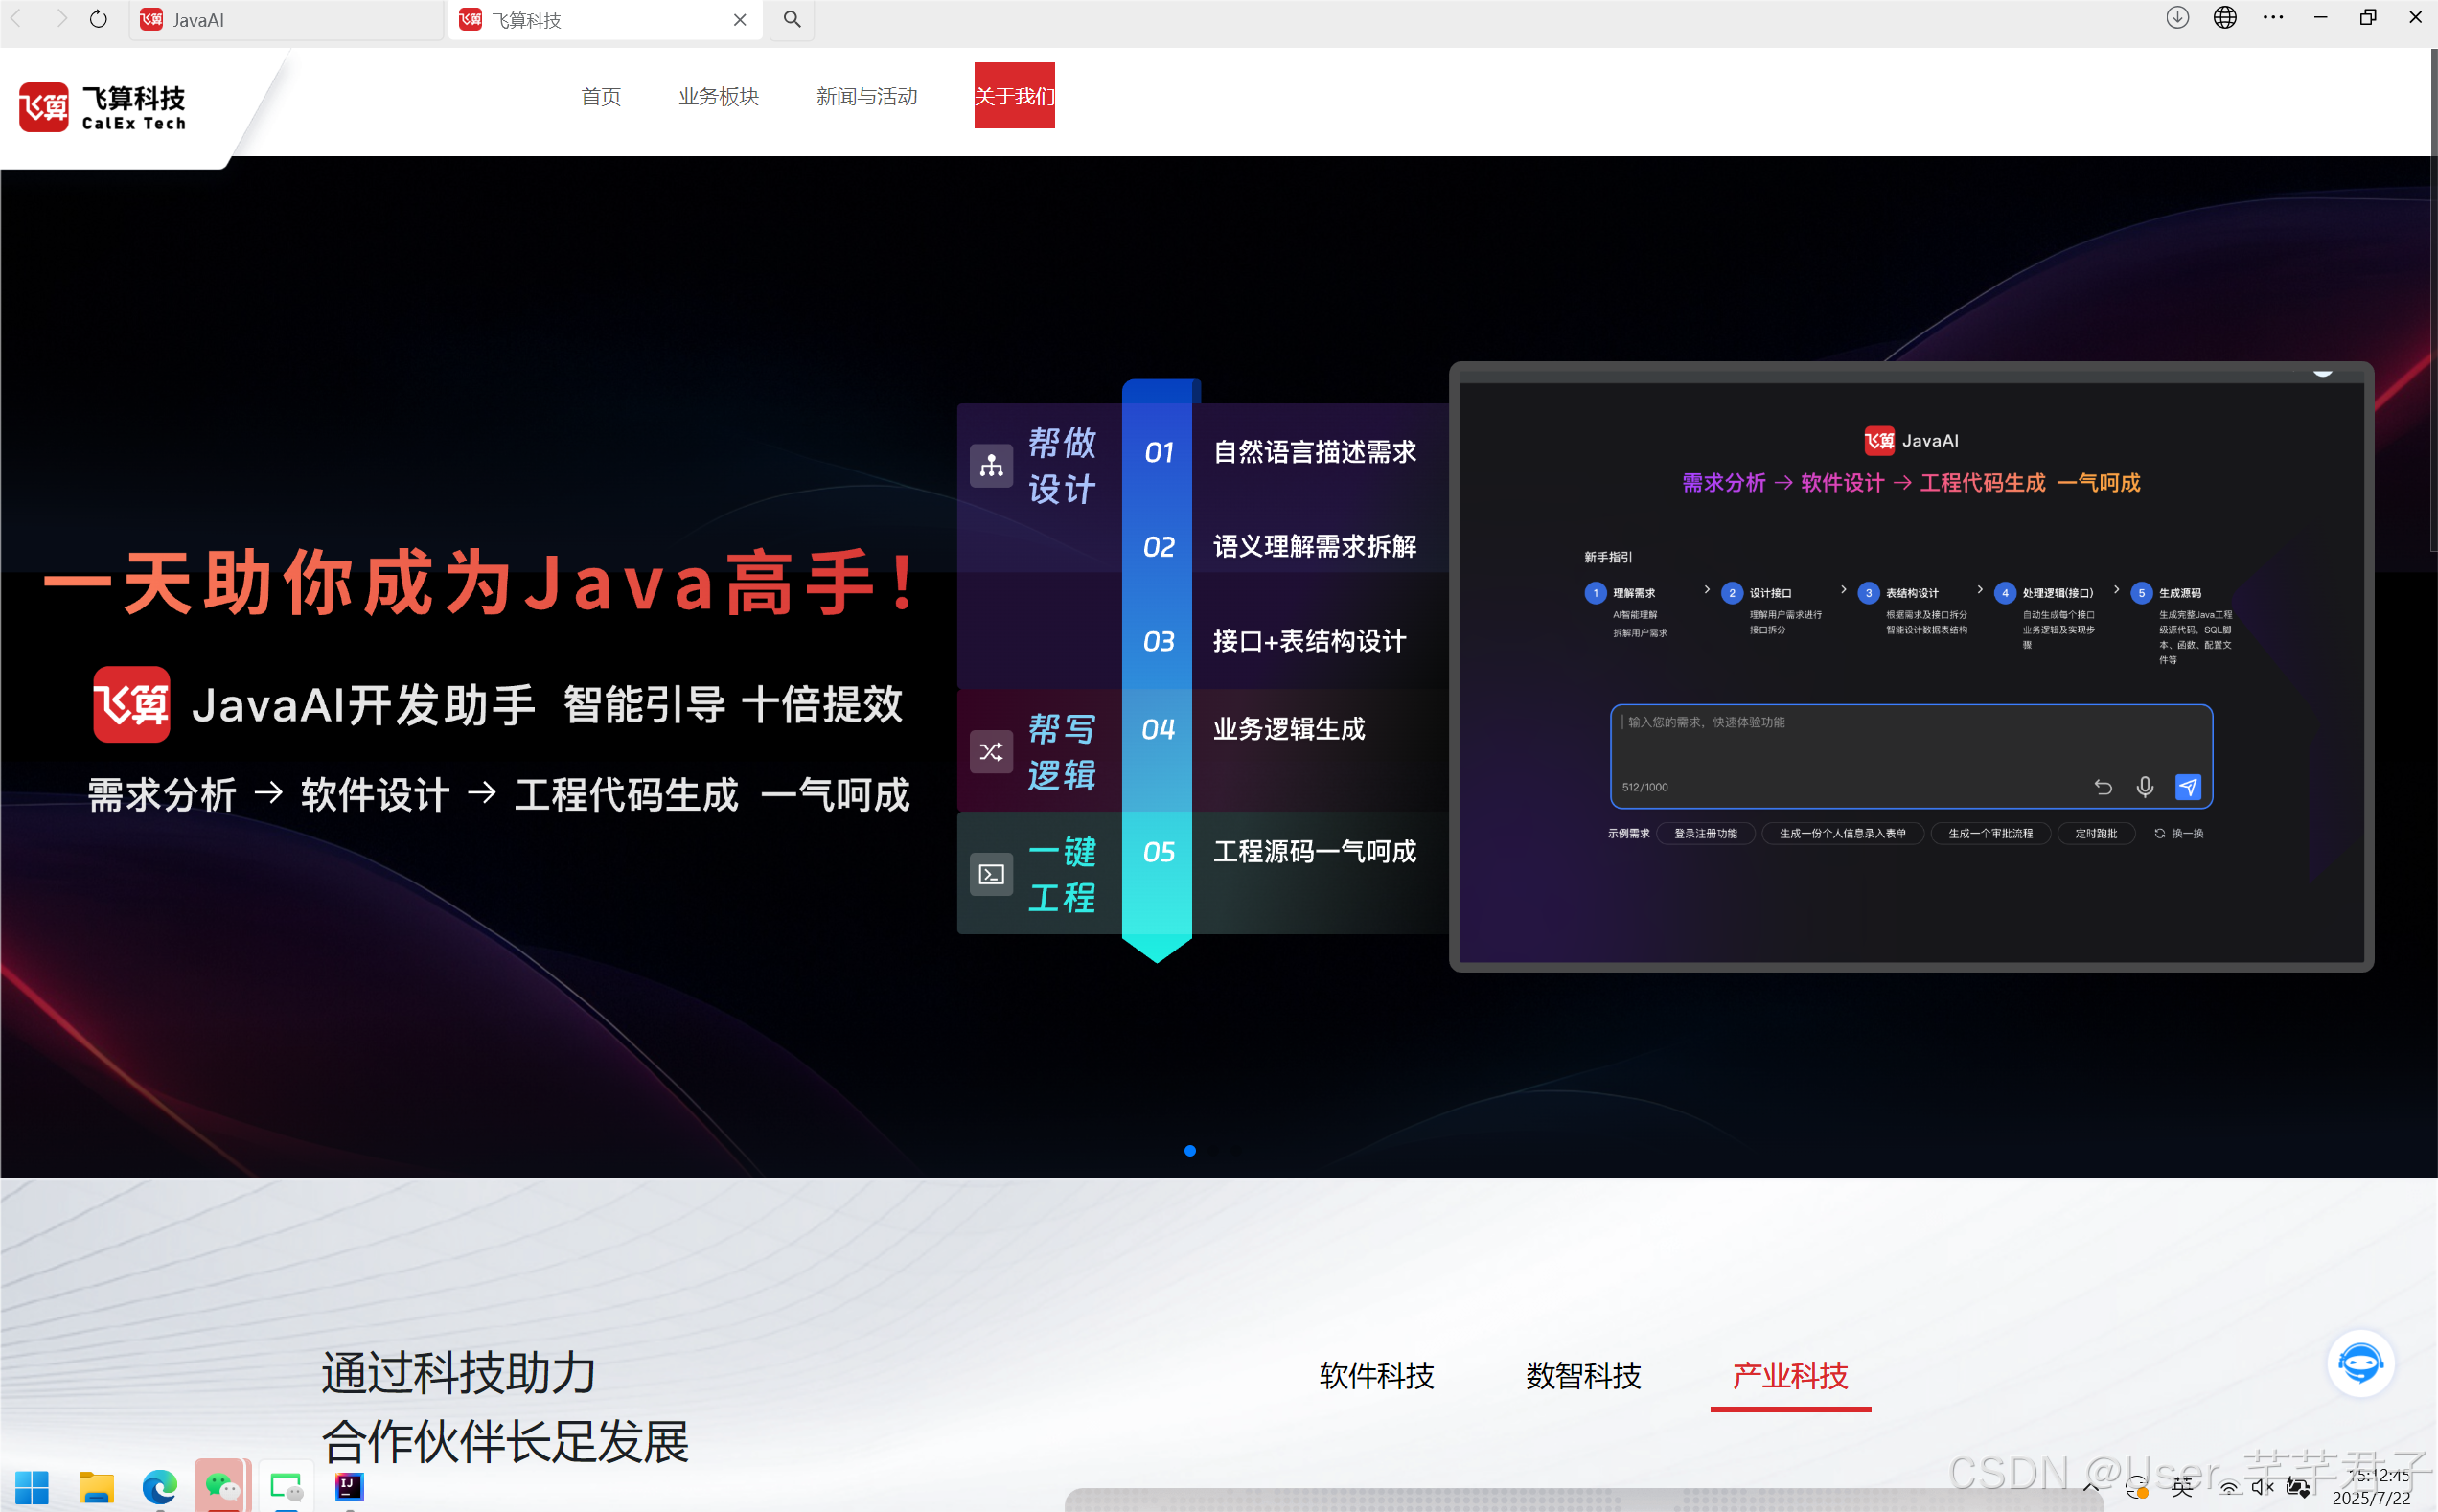Open the browser search magnifier icon

(x=792, y=19)
